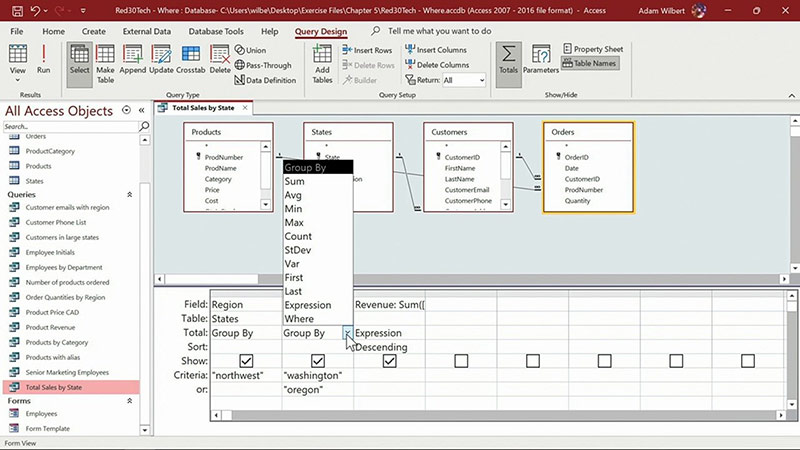Check Show box in second empty column
The width and height of the screenshot is (800, 450).
point(533,361)
